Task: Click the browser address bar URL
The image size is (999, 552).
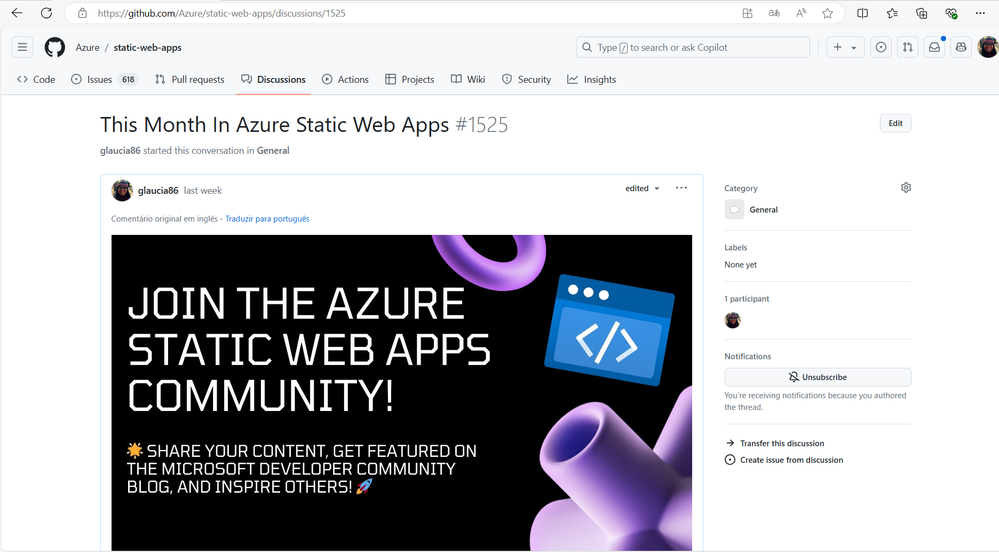Action: point(221,13)
